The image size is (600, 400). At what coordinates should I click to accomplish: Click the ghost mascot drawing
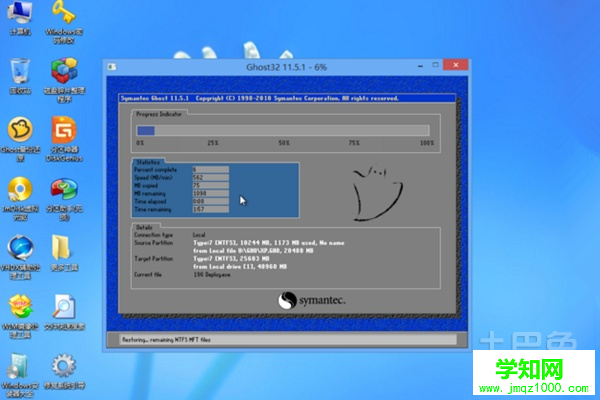tap(377, 193)
